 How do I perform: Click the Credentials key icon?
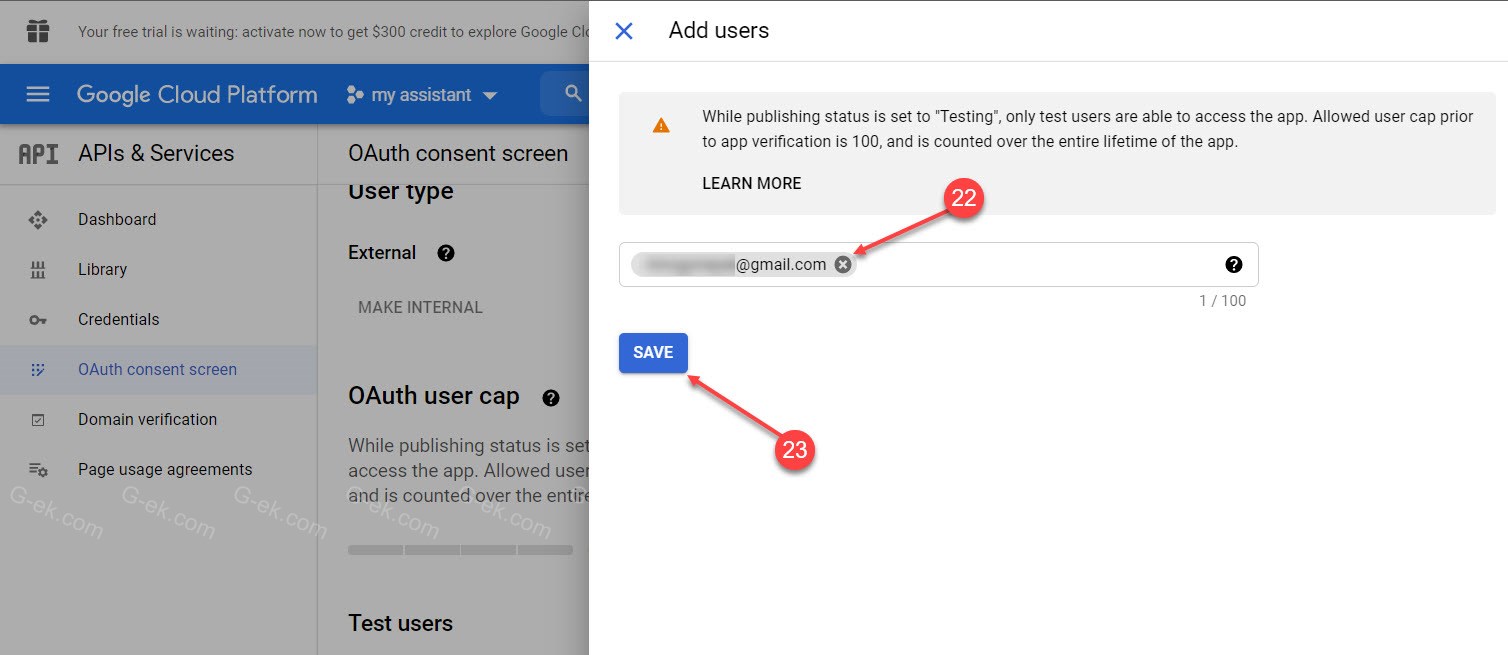[x=38, y=319]
